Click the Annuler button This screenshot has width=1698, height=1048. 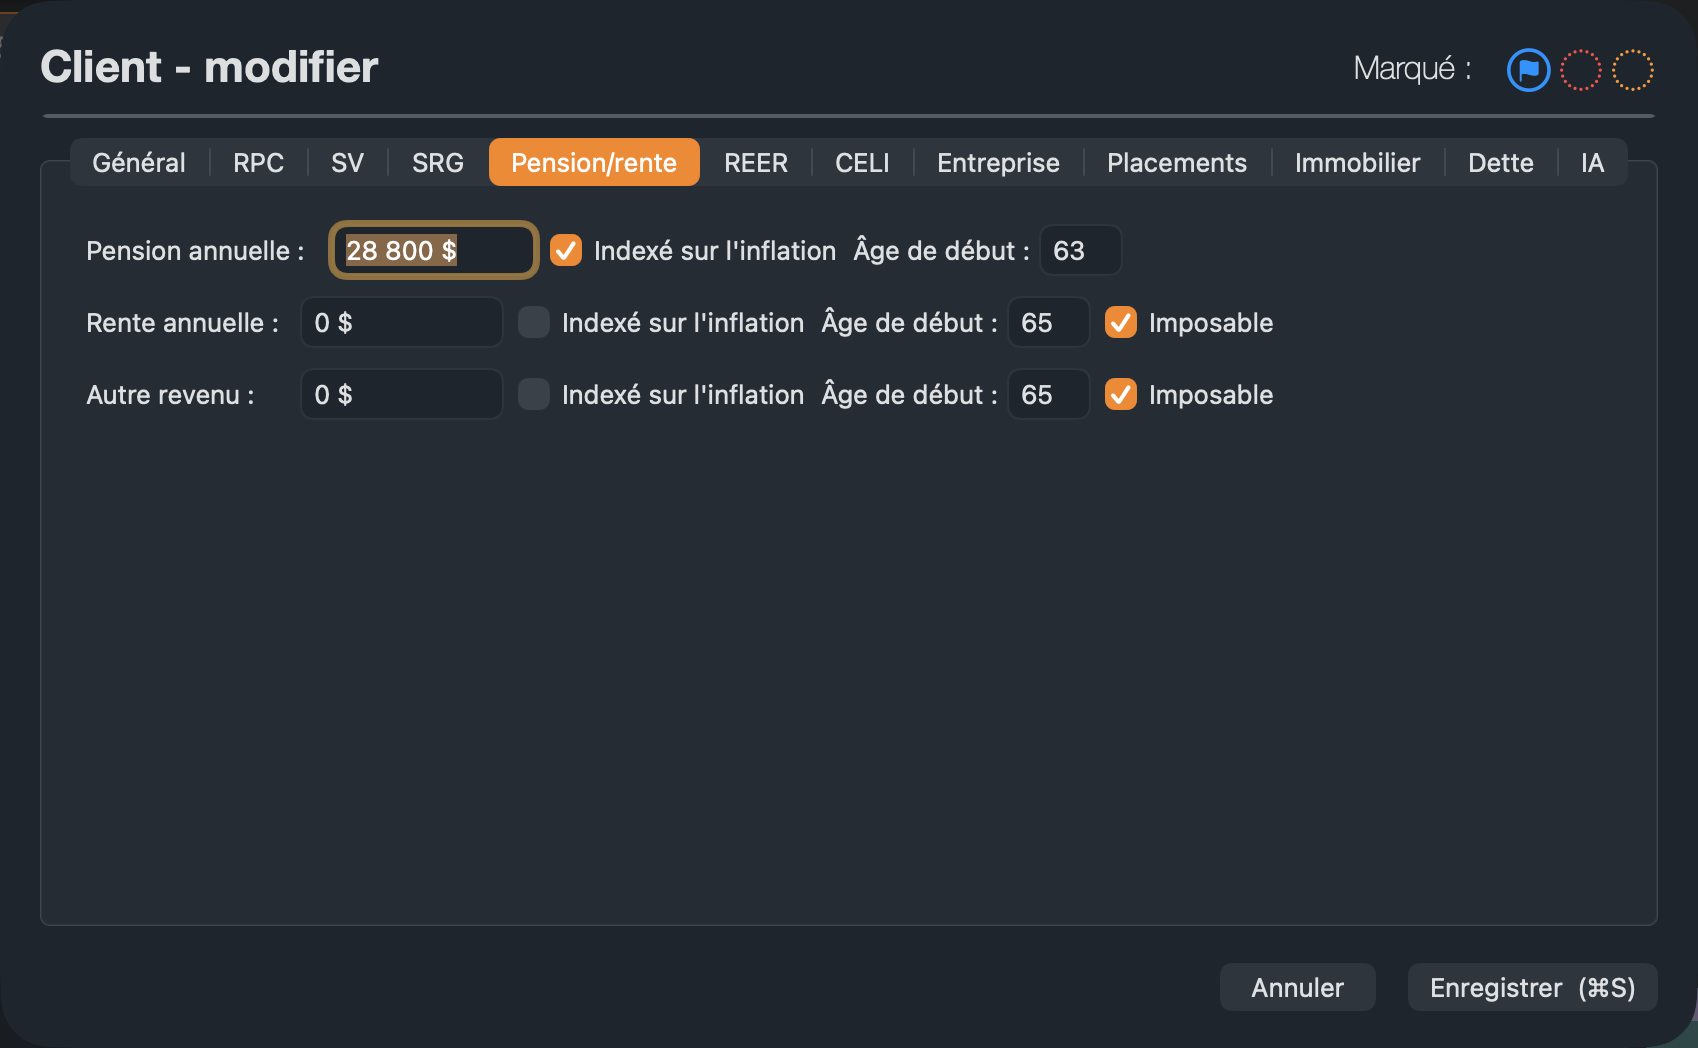pos(1297,987)
